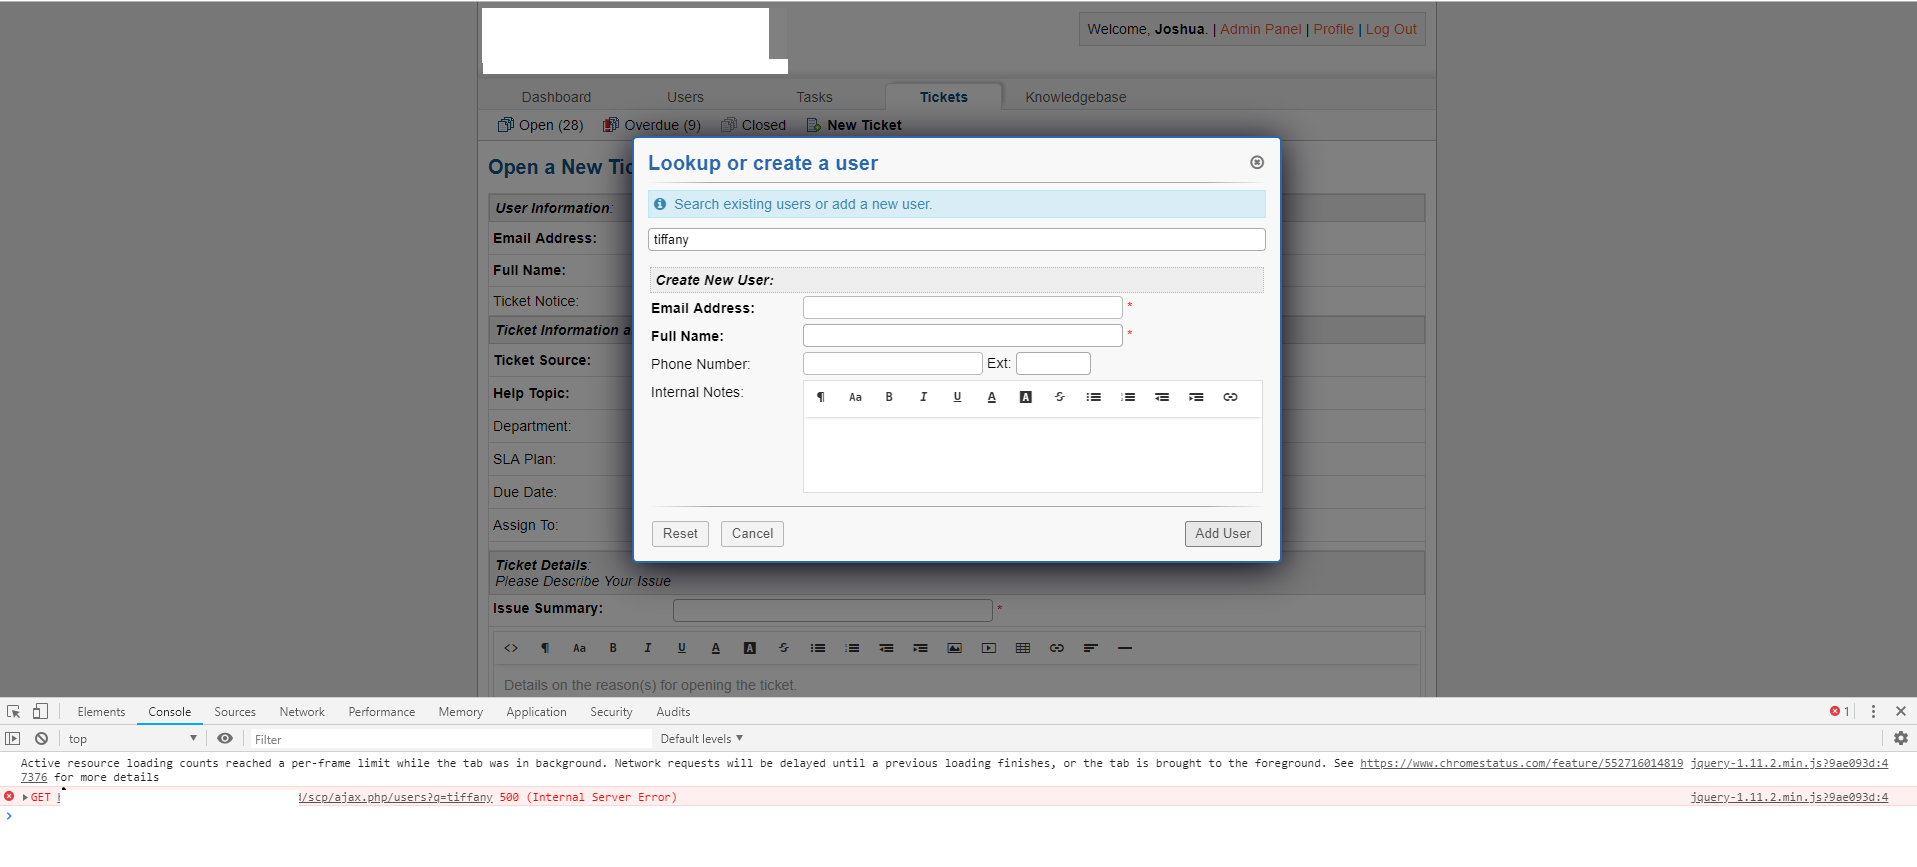This screenshot has height=867, width=1917.
Task: Open the background color picker in Internal Notes toolbar
Action: click(x=1026, y=397)
